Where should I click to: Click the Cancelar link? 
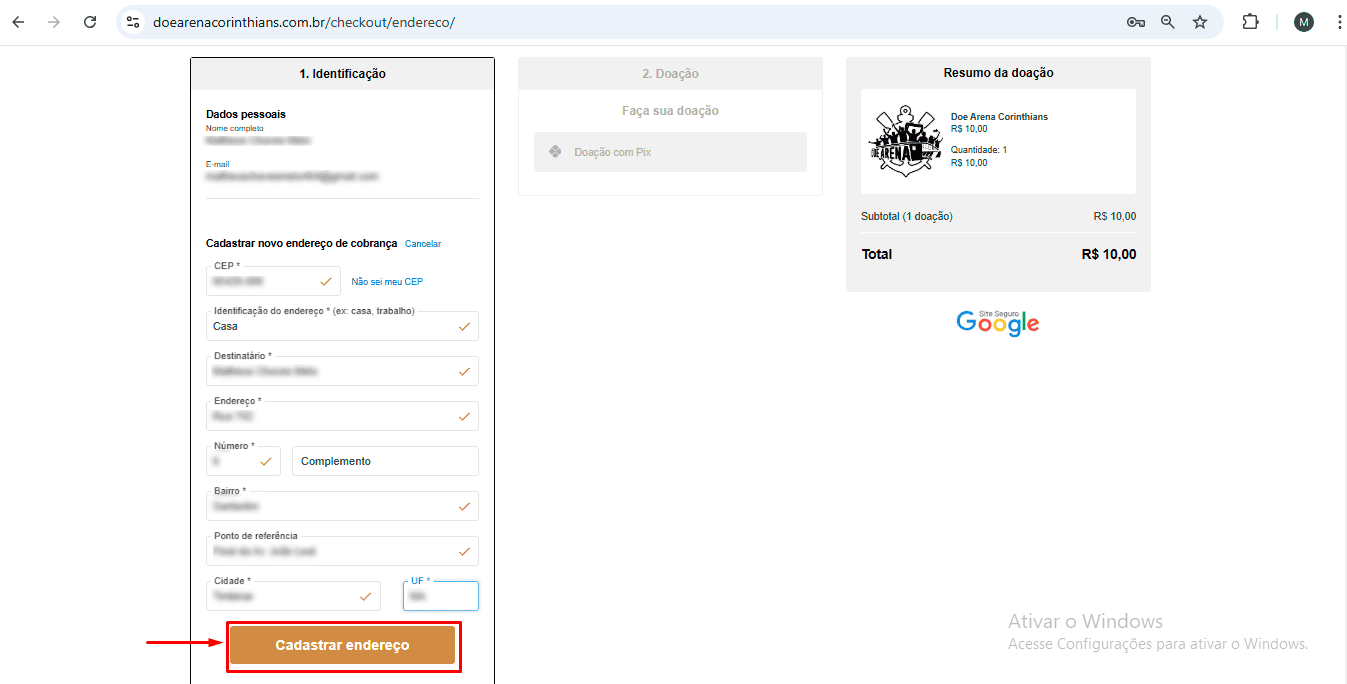(423, 244)
